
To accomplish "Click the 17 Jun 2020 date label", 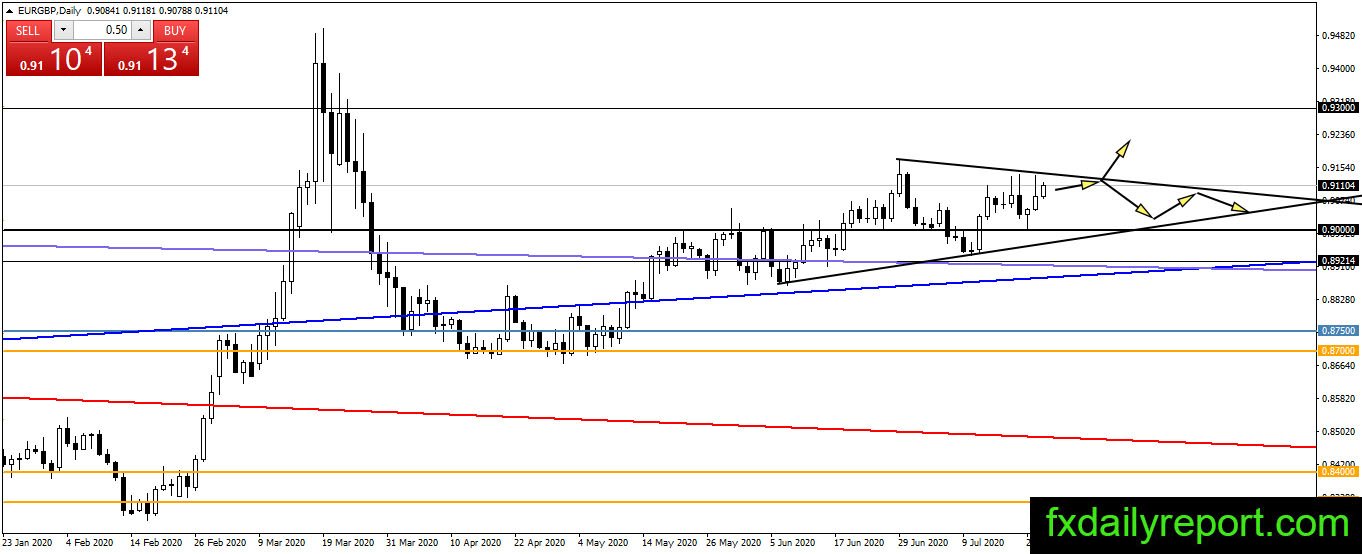I will click(x=860, y=543).
